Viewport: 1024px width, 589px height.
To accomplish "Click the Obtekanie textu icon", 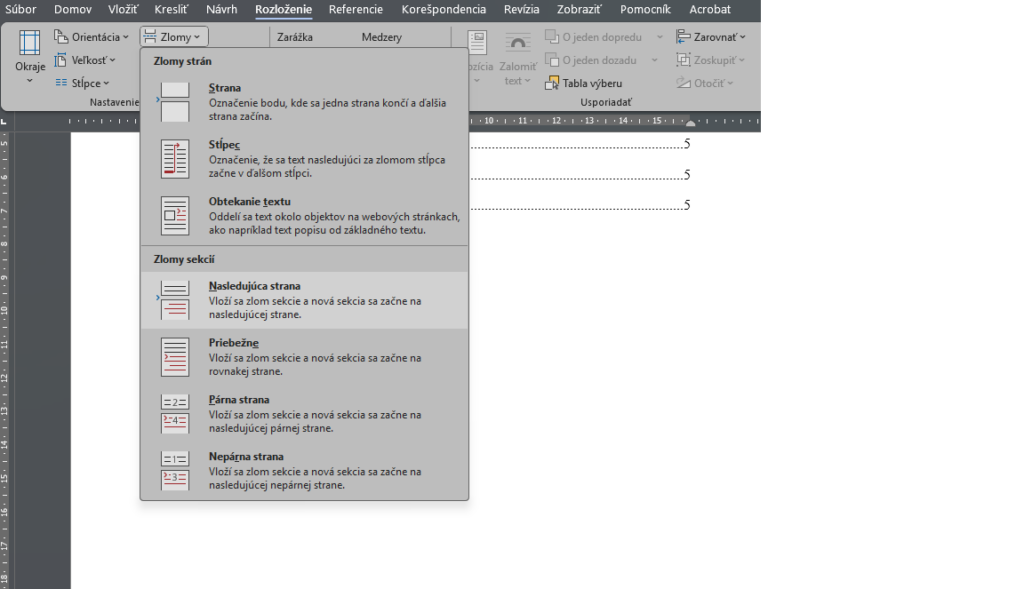I will [x=175, y=215].
